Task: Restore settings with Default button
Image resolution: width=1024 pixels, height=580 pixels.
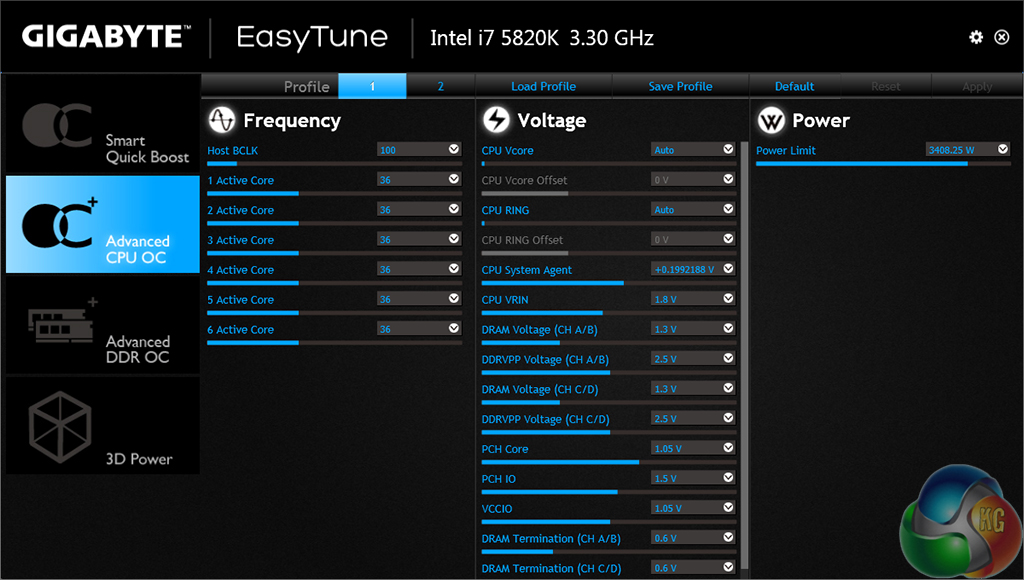Action: point(795,86)
